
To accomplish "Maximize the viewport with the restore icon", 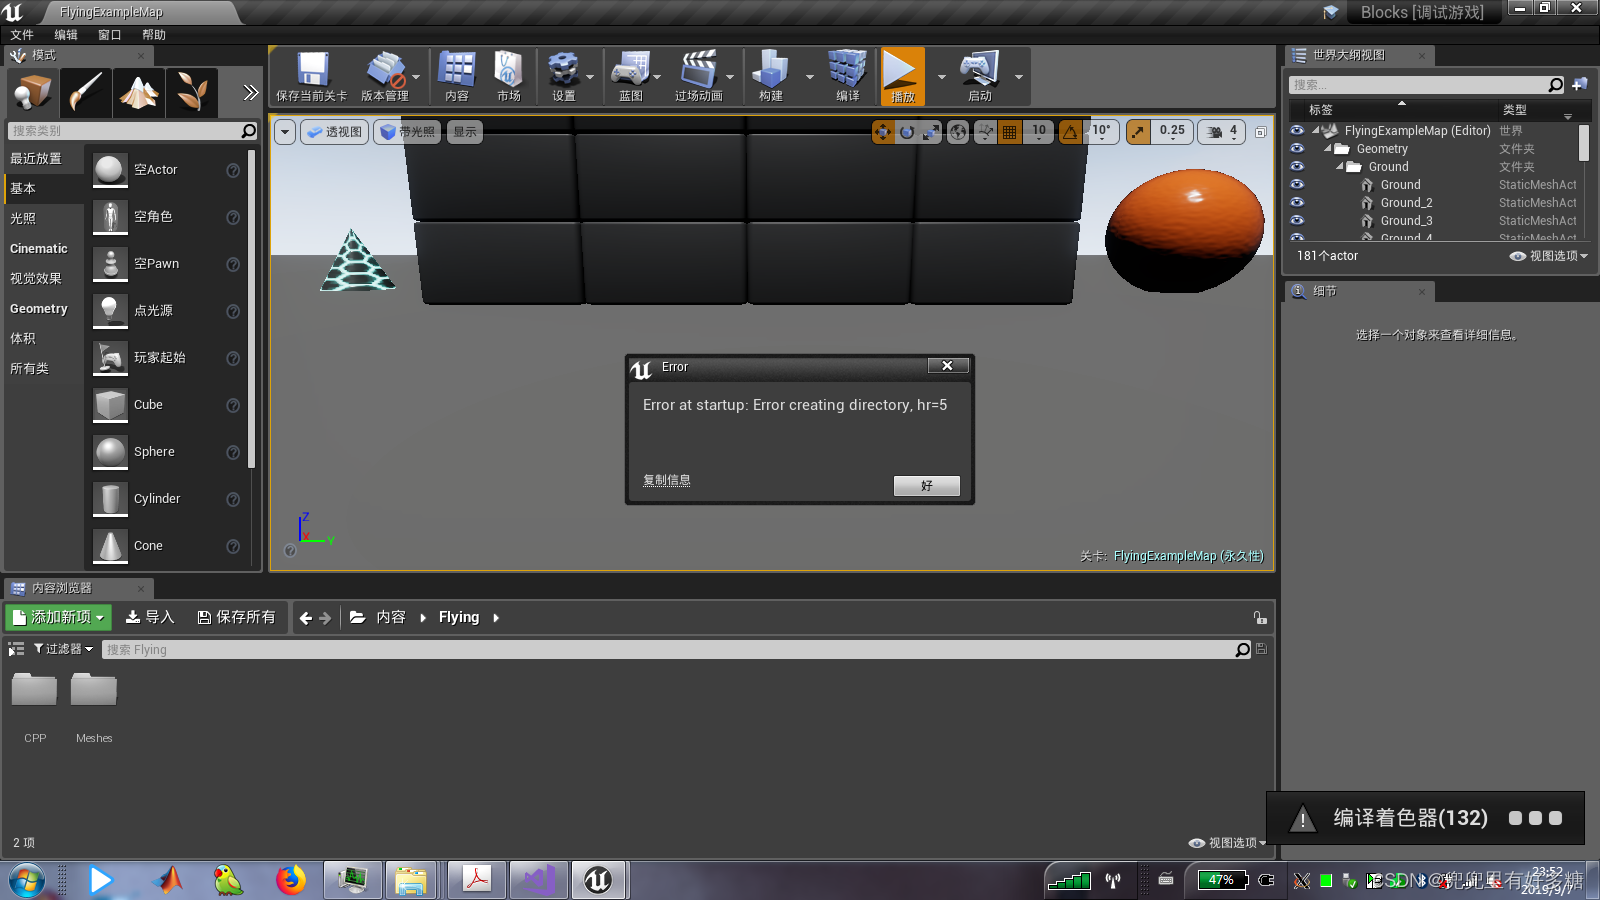I will 1260,132.
